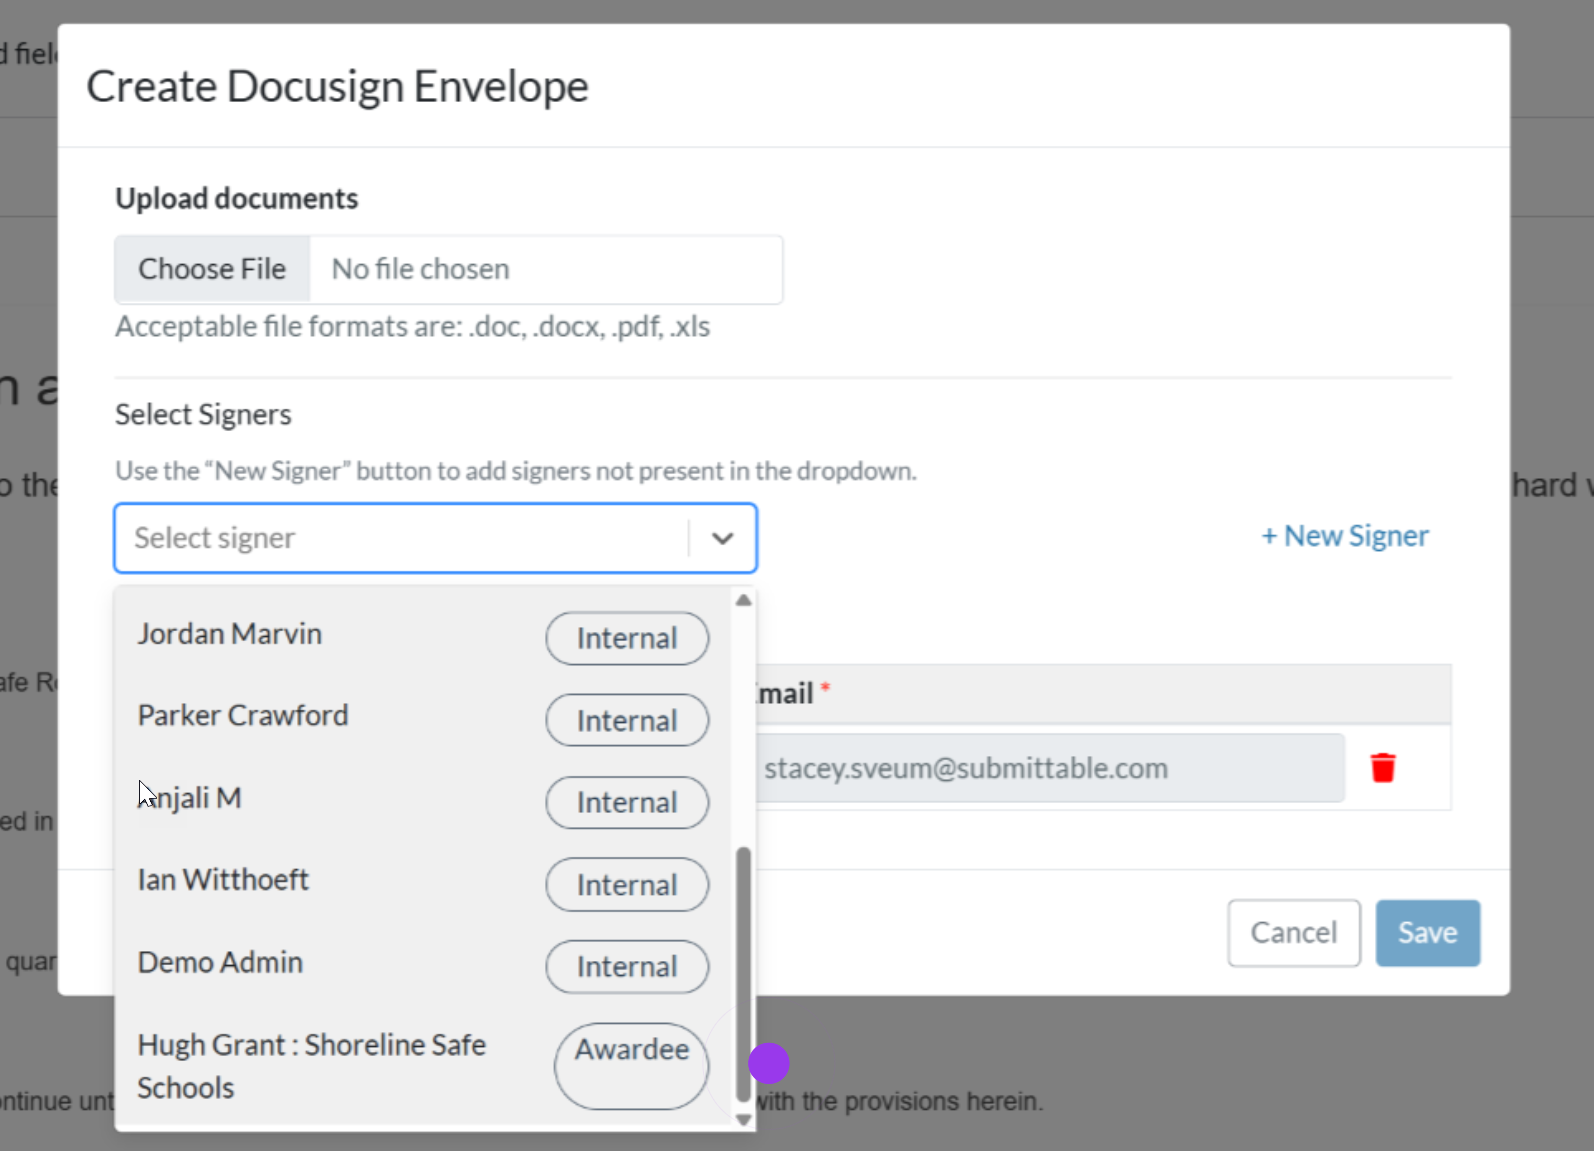The width and height of the screenshot is (1594, 1151).
Task: Click the signer list scrollbar thumb
Action: click(x=743, y=974)
